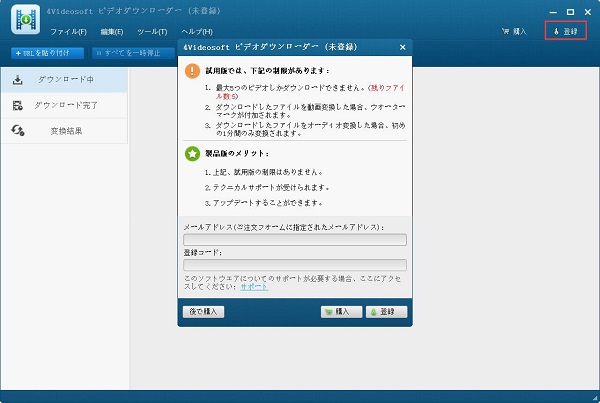Click text アップデートすることができます
This screenshot has height=403, width=600.
click(267, 203)
